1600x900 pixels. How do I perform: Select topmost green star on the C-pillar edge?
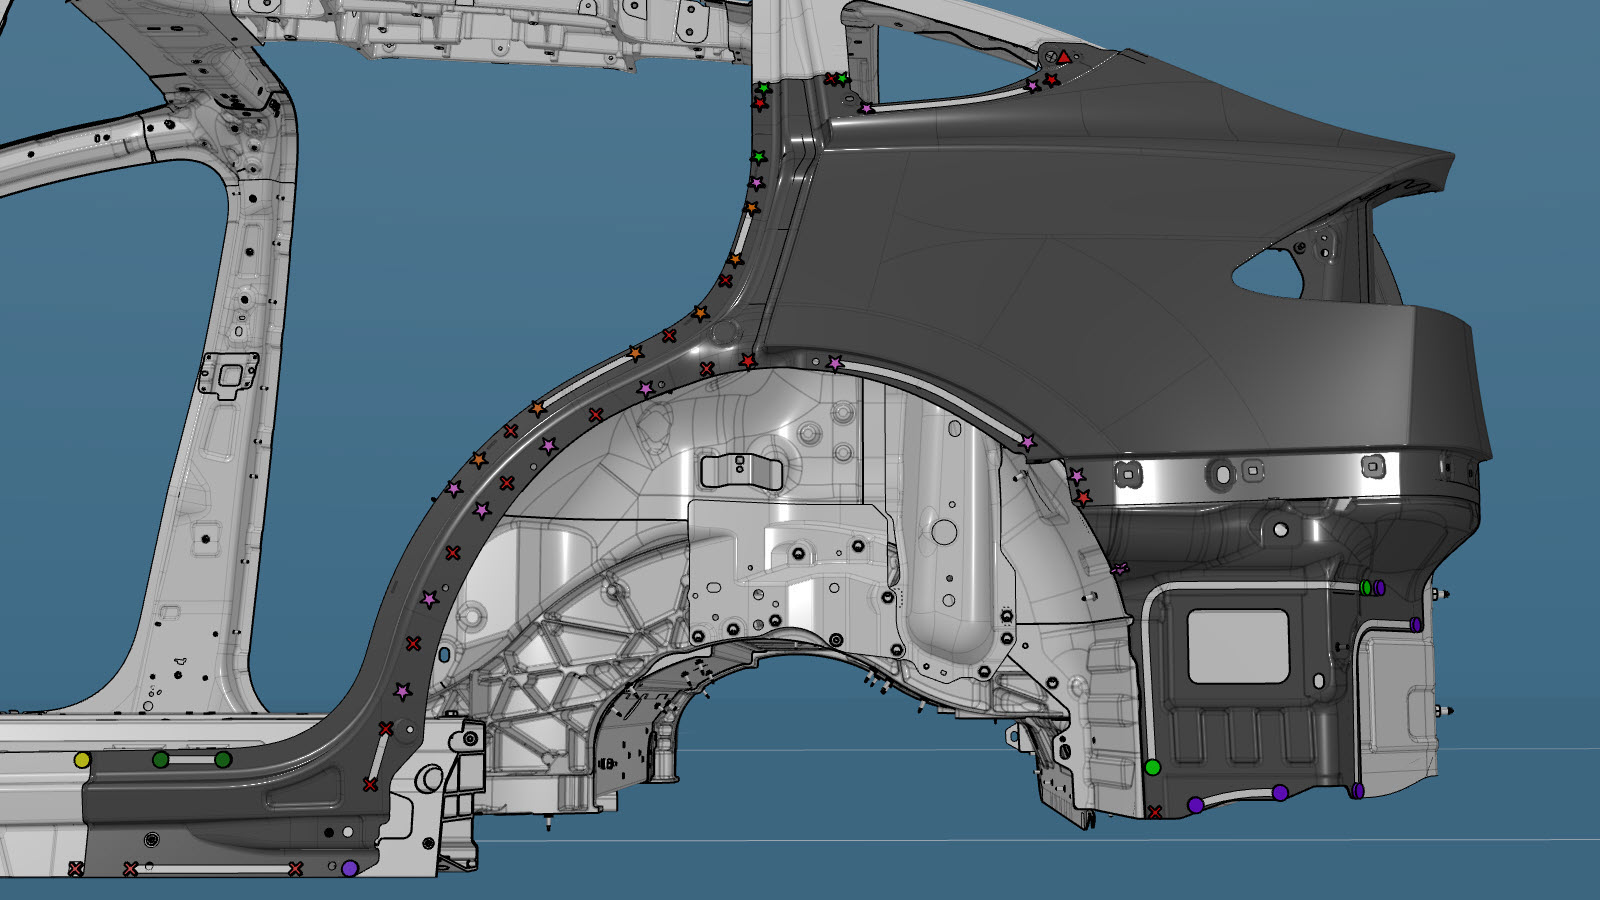pos(764,88)
